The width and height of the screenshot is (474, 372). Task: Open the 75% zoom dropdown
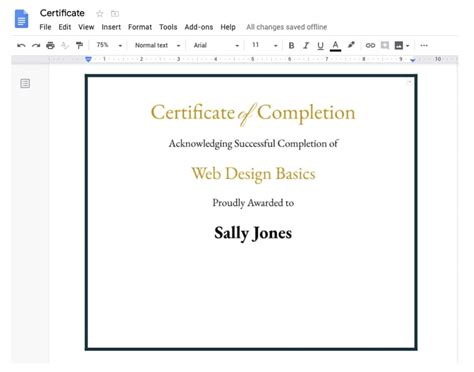(x=109, y=45)
